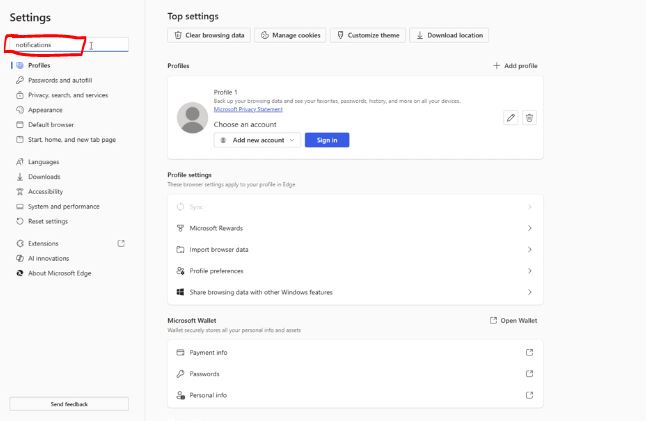Image resolution: width=646 pixels, height=421 pixels.
Task: Click Open Wallet
Action: (514, 320)
